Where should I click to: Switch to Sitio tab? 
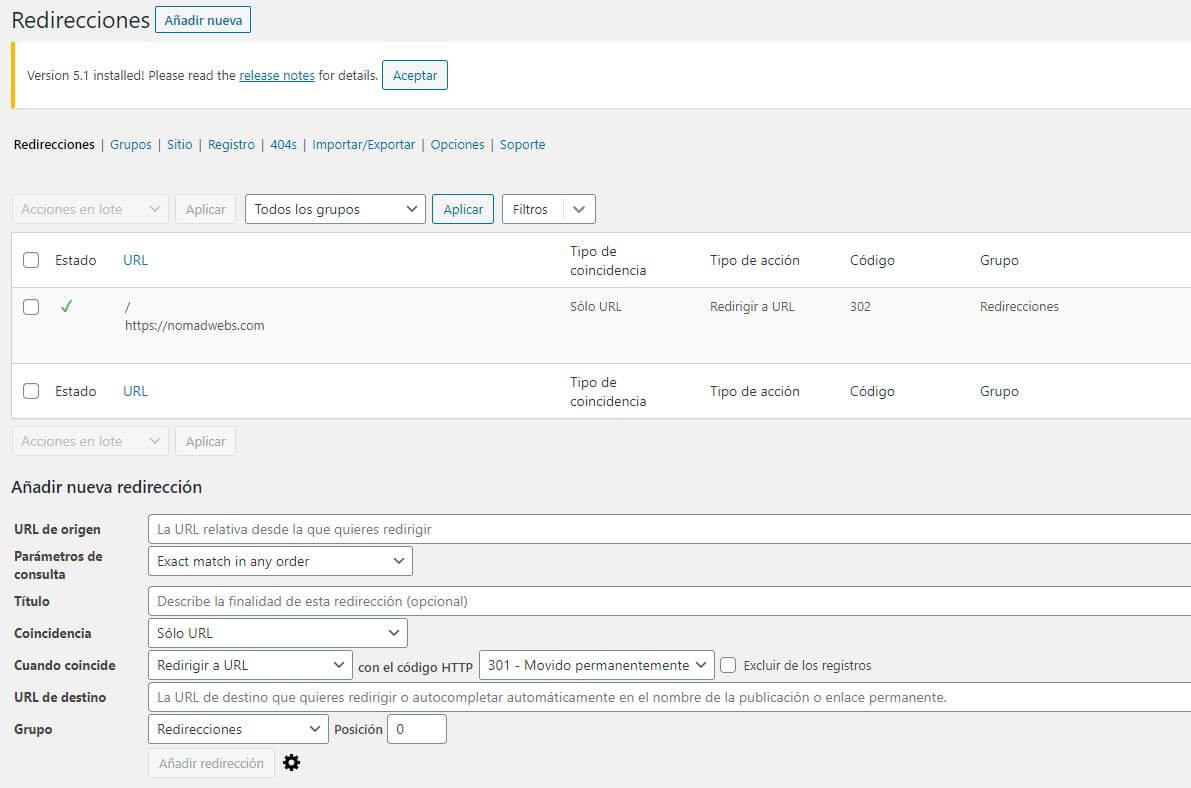[x=179, y=144]
